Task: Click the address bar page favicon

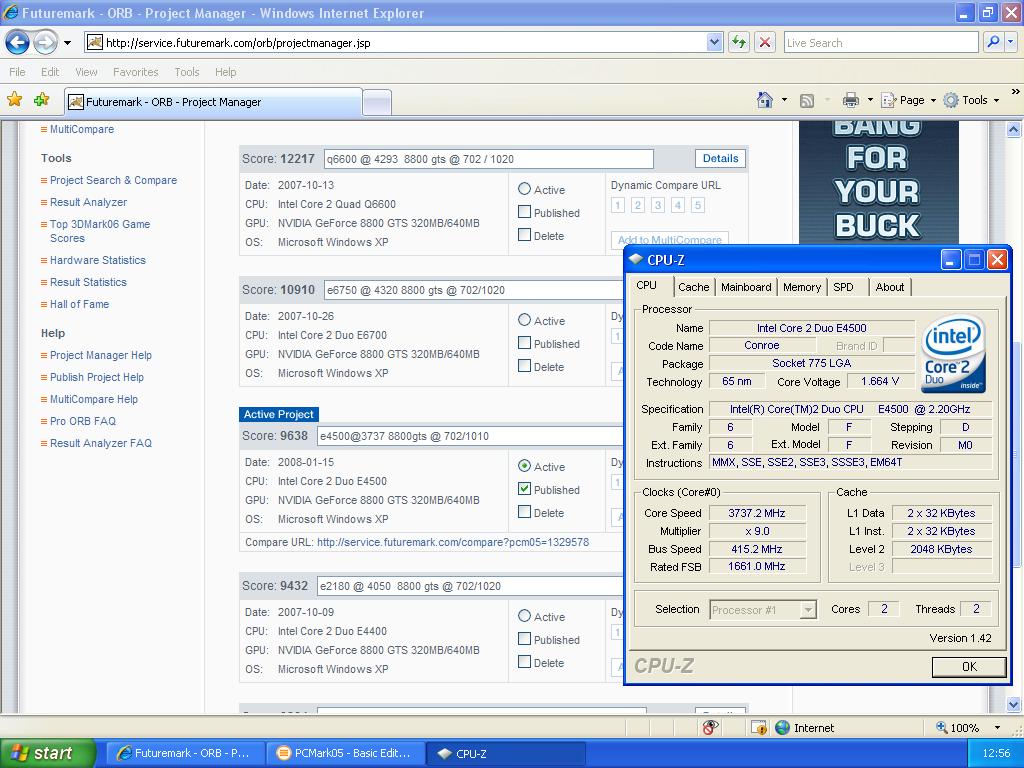Action: click(x=95, y=42)
